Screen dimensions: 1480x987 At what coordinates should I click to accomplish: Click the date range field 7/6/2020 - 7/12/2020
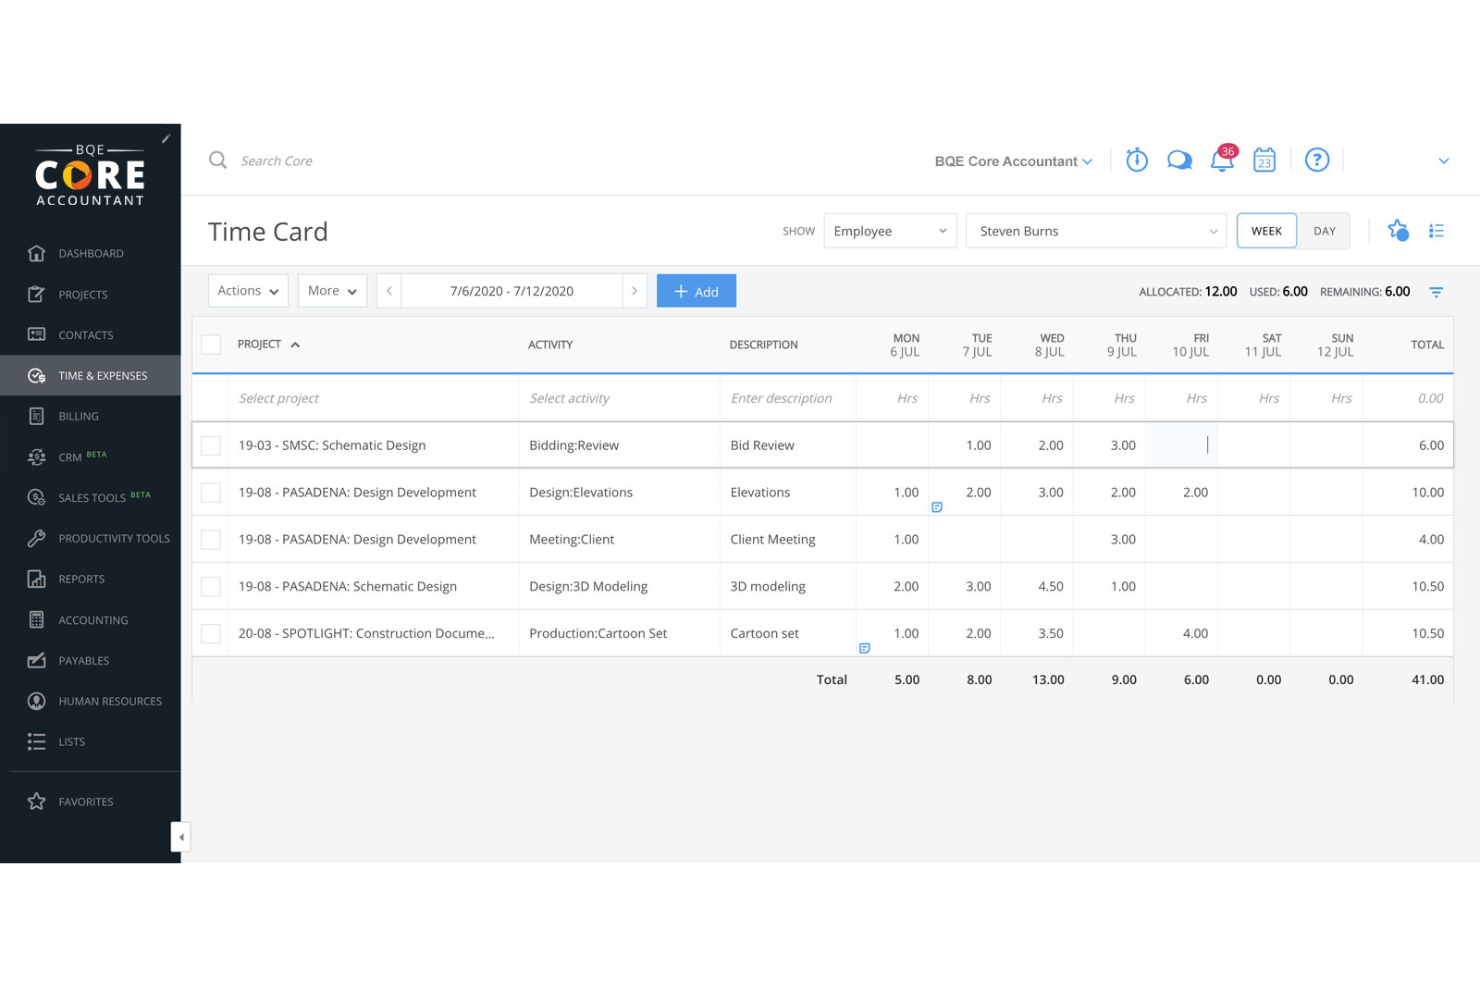click(511, 290)
